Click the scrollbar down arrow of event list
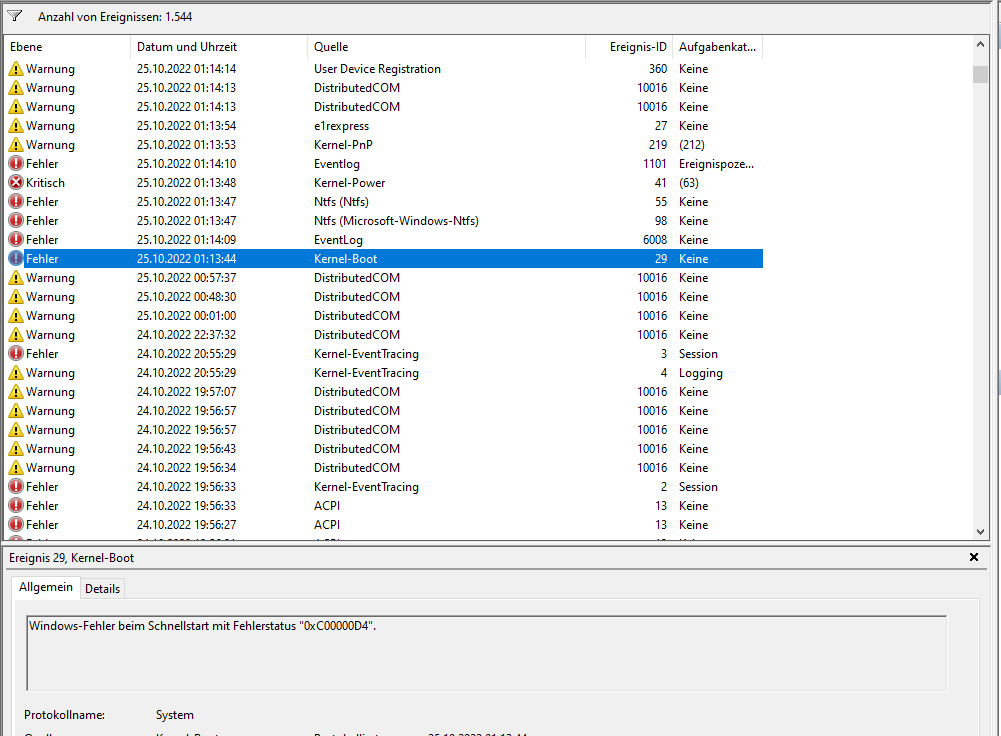The width and height of the screenshot is (1001, 736). pos(980,532)
